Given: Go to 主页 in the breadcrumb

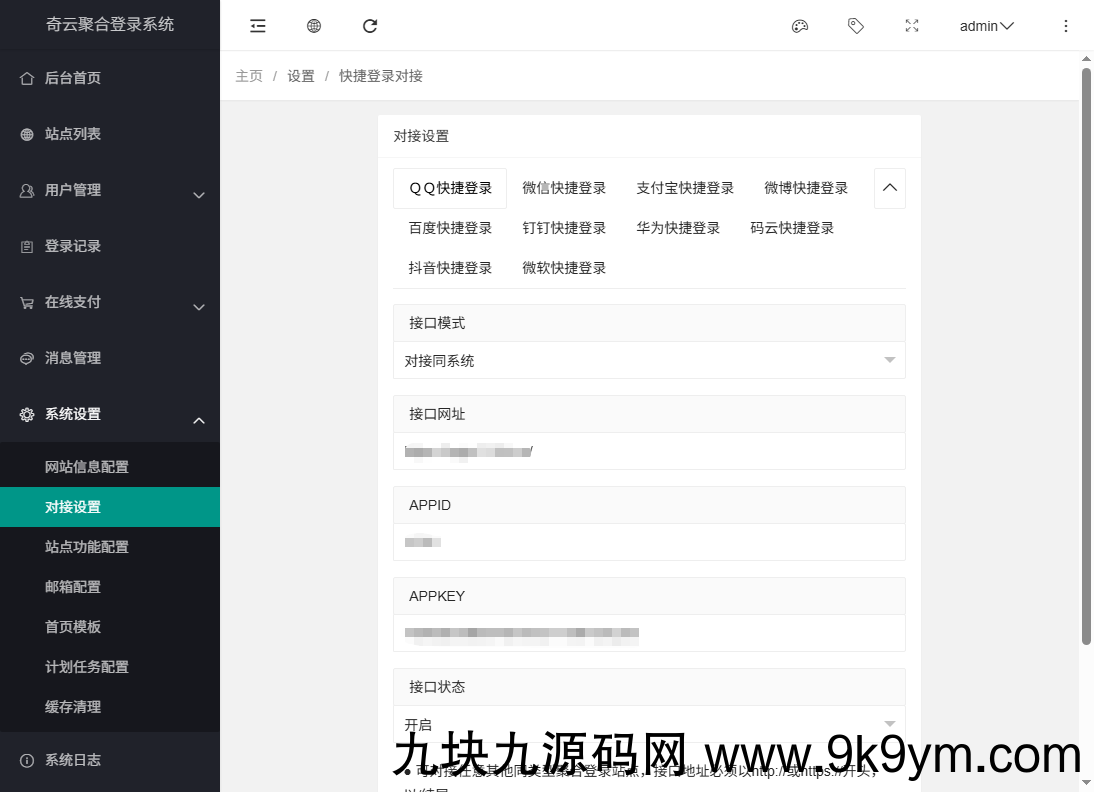Looking at the screenshot, I should click(249, 76).
